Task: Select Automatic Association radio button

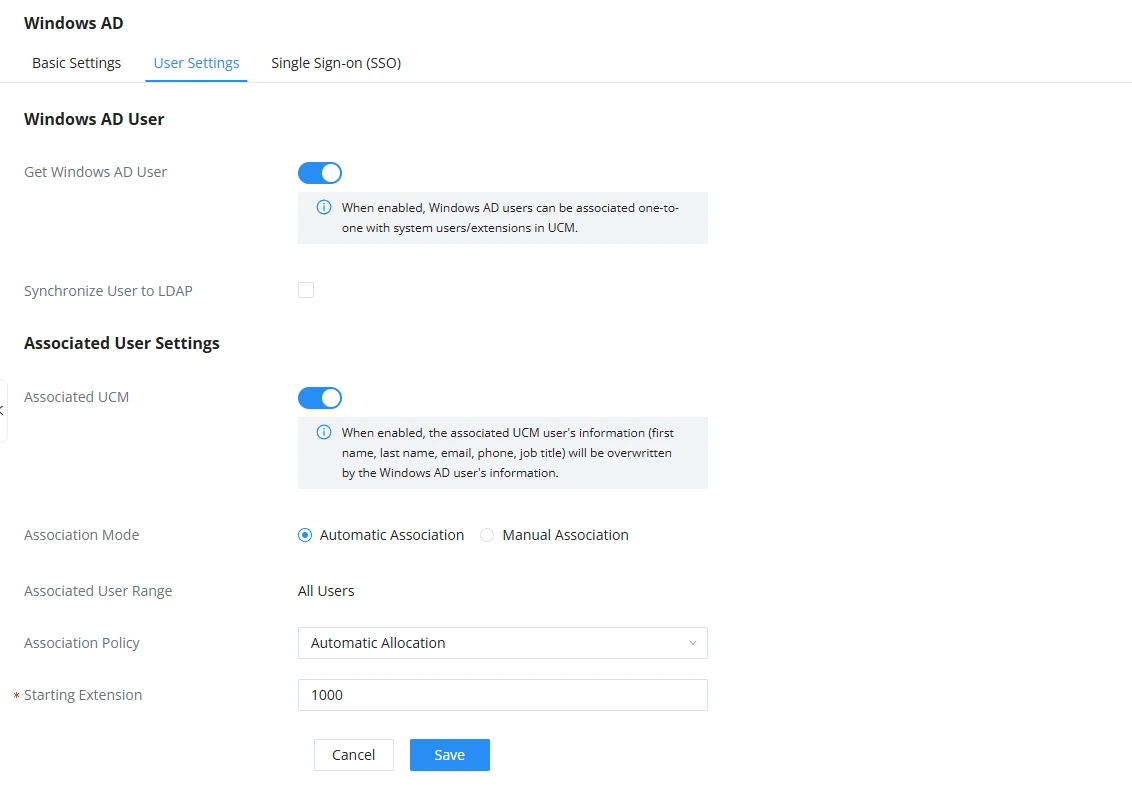Action: click(x=305, y=536)
